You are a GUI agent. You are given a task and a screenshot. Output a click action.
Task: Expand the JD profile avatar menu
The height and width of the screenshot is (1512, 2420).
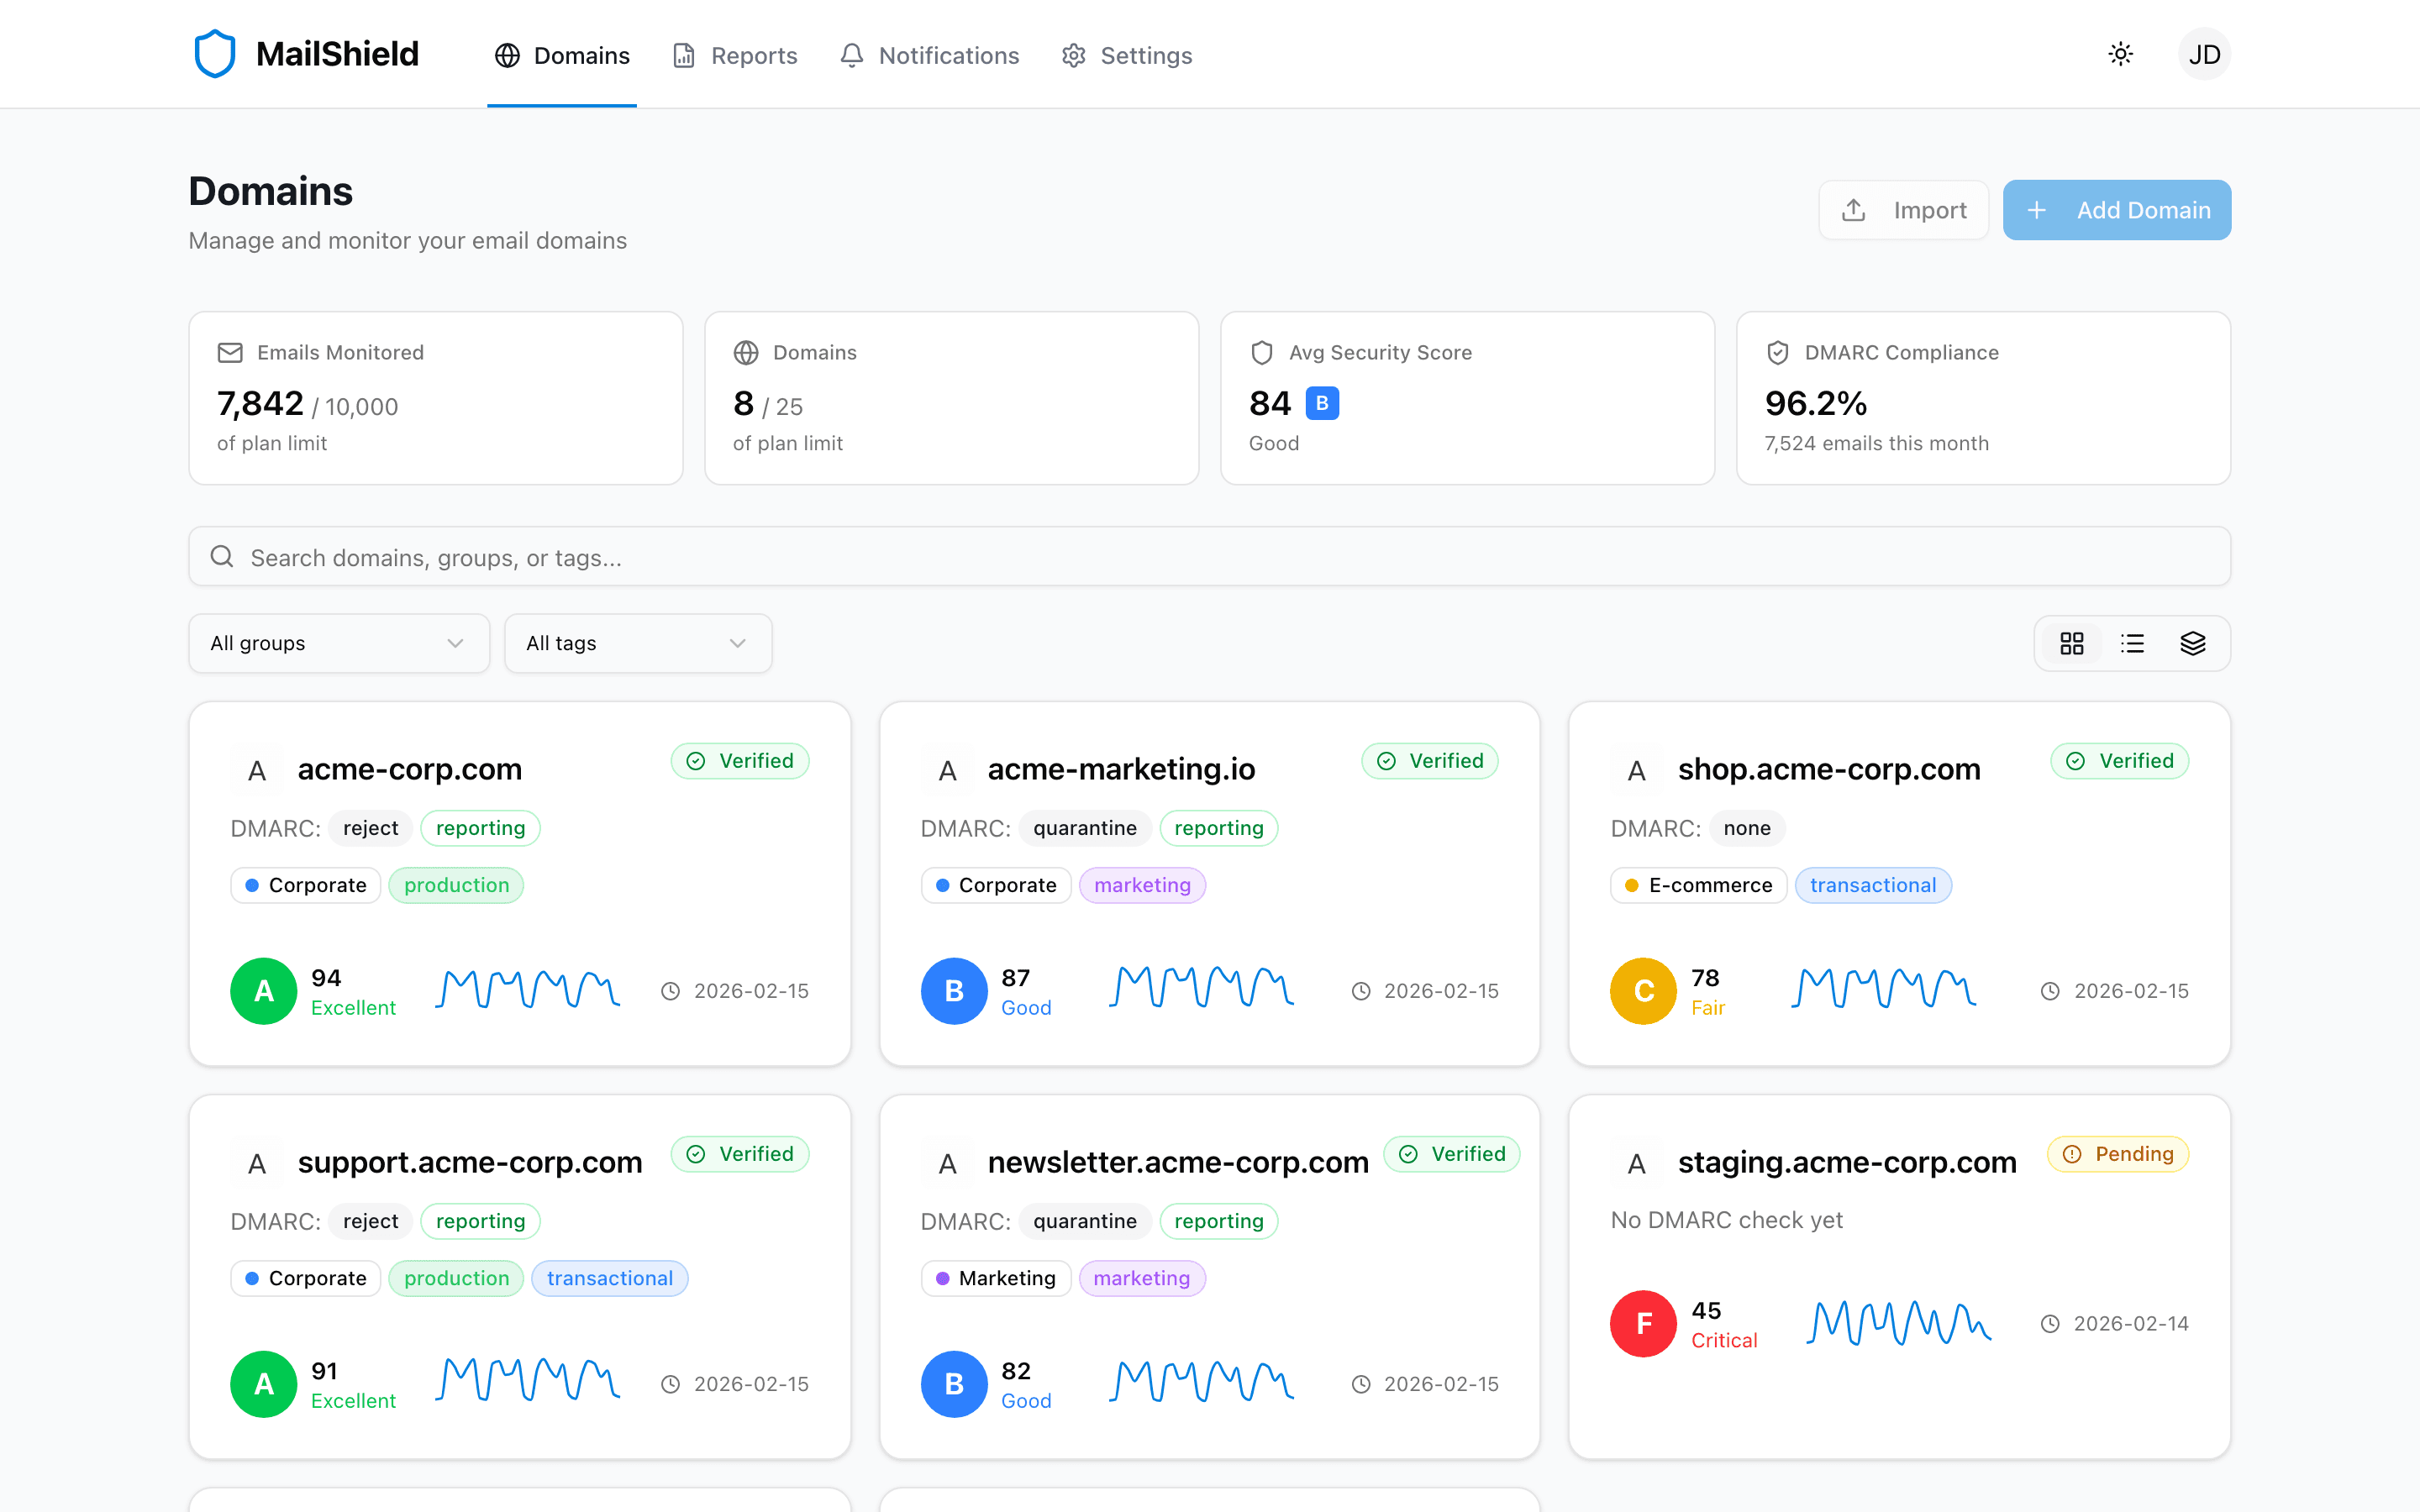point(2205,53)
